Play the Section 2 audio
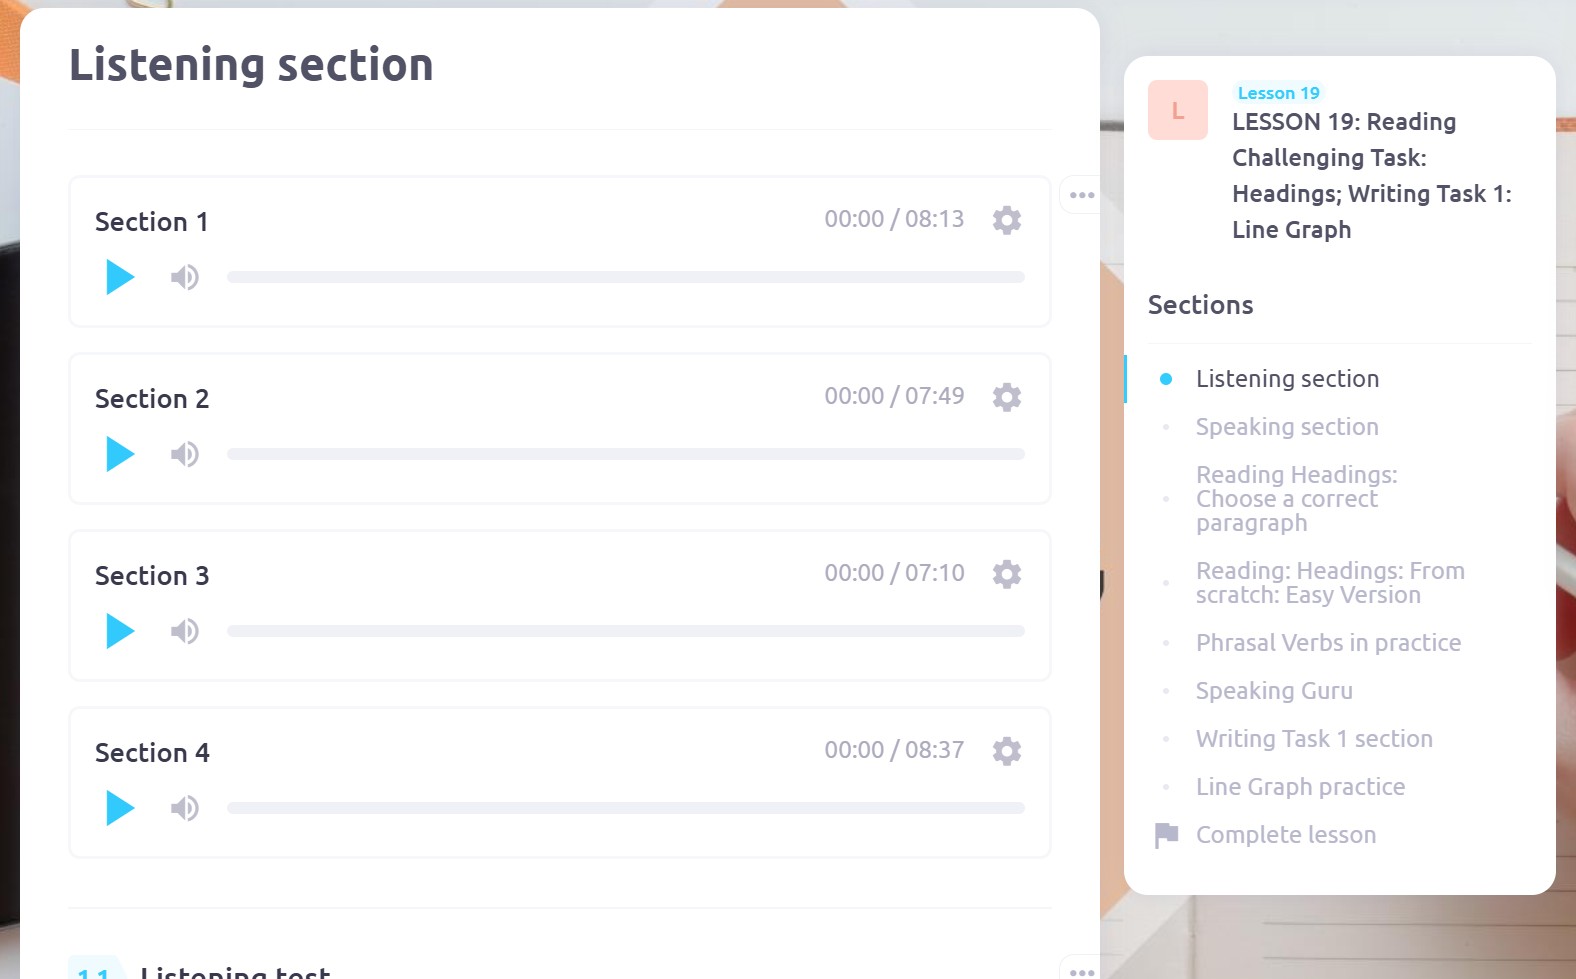Screen dimensions: 1576x979 120,454
